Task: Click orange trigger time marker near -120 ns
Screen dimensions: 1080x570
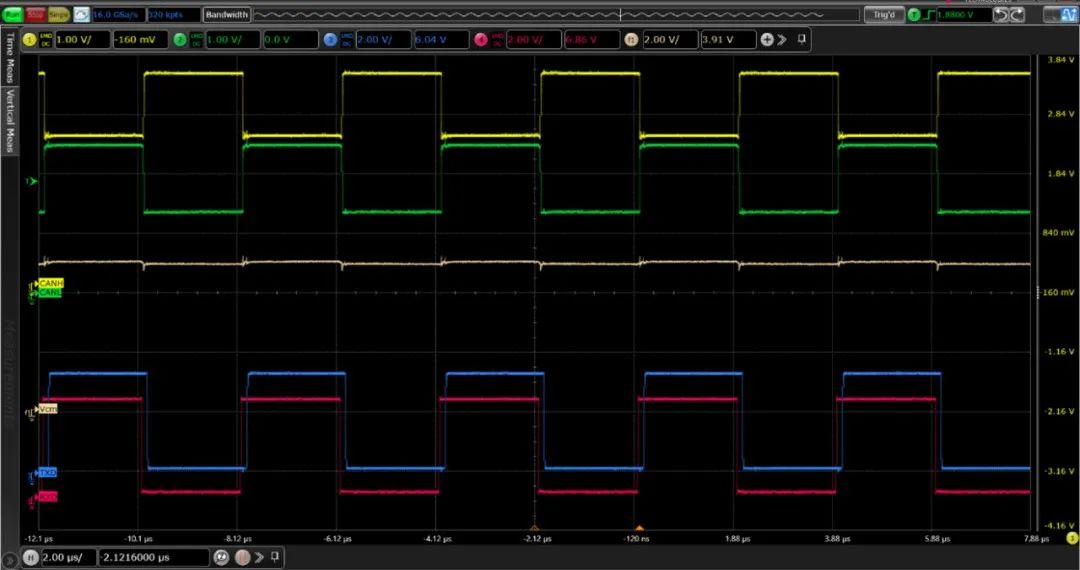Action: pos(639,529)
